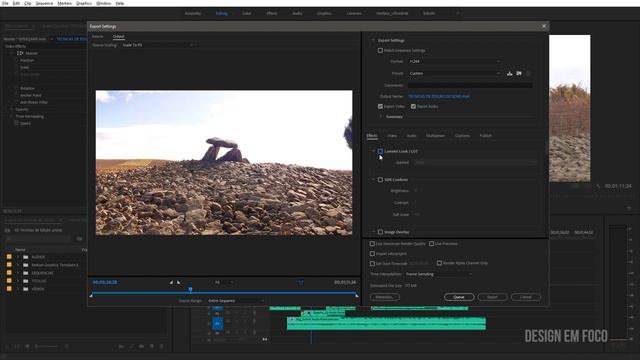Open the Multiplexer tab
This screenshot has width=640, height=360.
[436, 136]
